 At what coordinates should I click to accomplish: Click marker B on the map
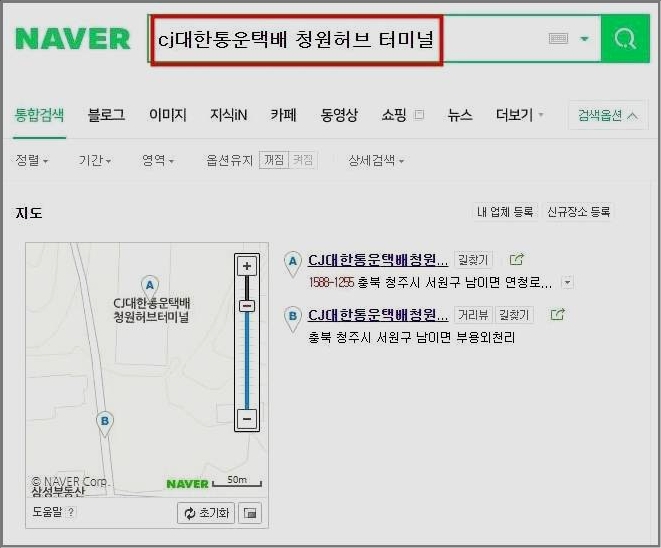click(x=105, y=422)
